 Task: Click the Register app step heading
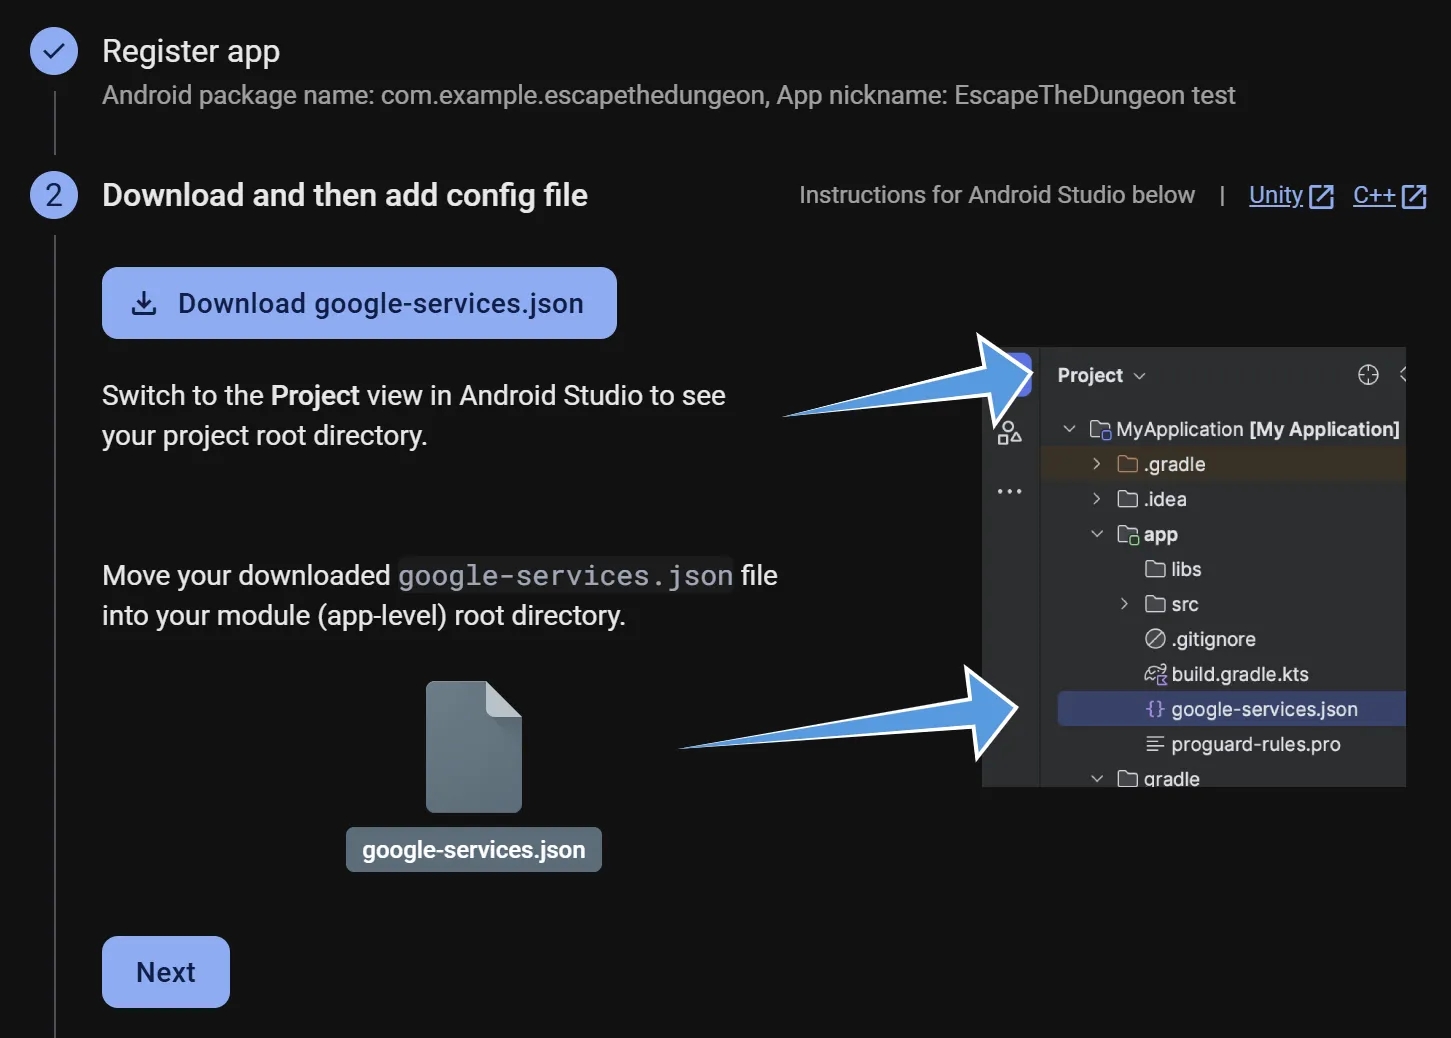[x=191, y=51]
